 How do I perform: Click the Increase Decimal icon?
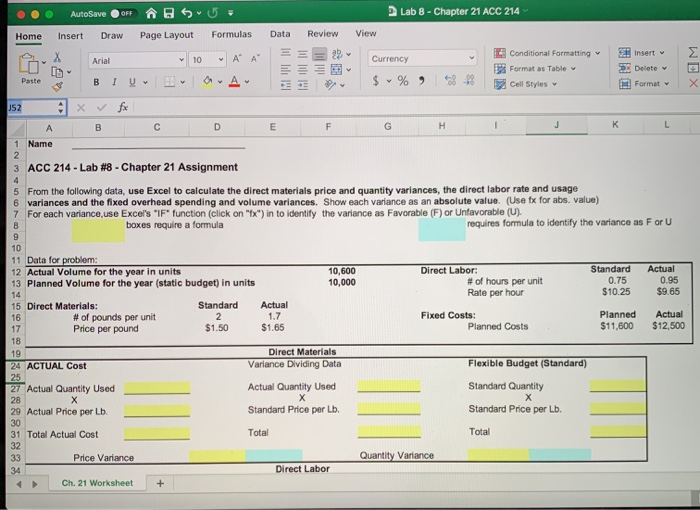click(x=450, y=80)
